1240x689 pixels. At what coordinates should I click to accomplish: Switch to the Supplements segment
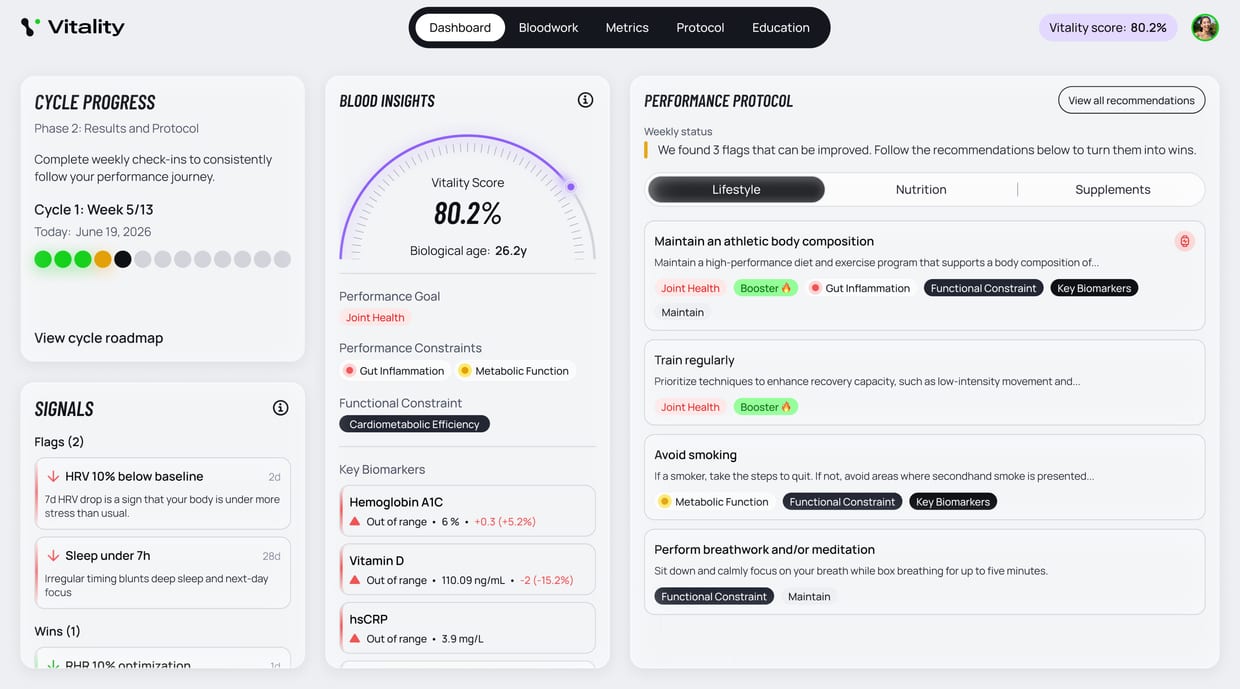pyautogui.click(x=1112, y=189)
